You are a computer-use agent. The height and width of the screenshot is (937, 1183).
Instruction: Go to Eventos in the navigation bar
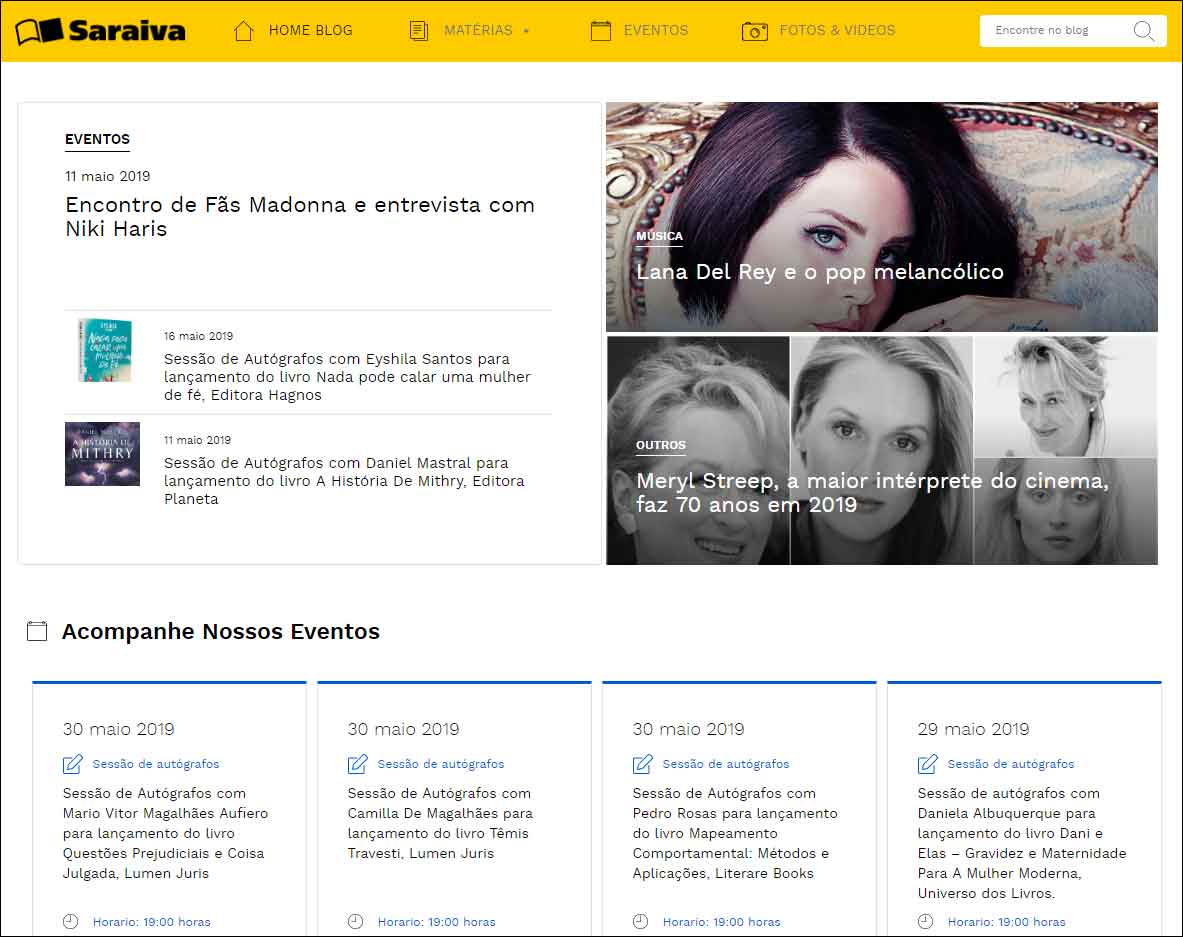pos(656,30)
